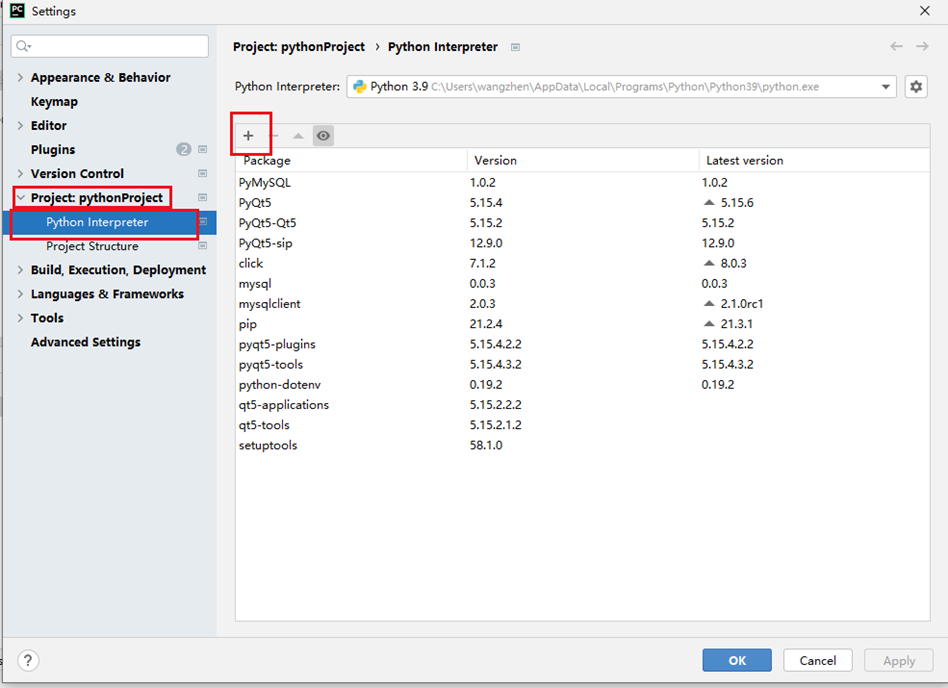Select the python-dotenv package row
The image size is (948, 688).
point(582,385)
